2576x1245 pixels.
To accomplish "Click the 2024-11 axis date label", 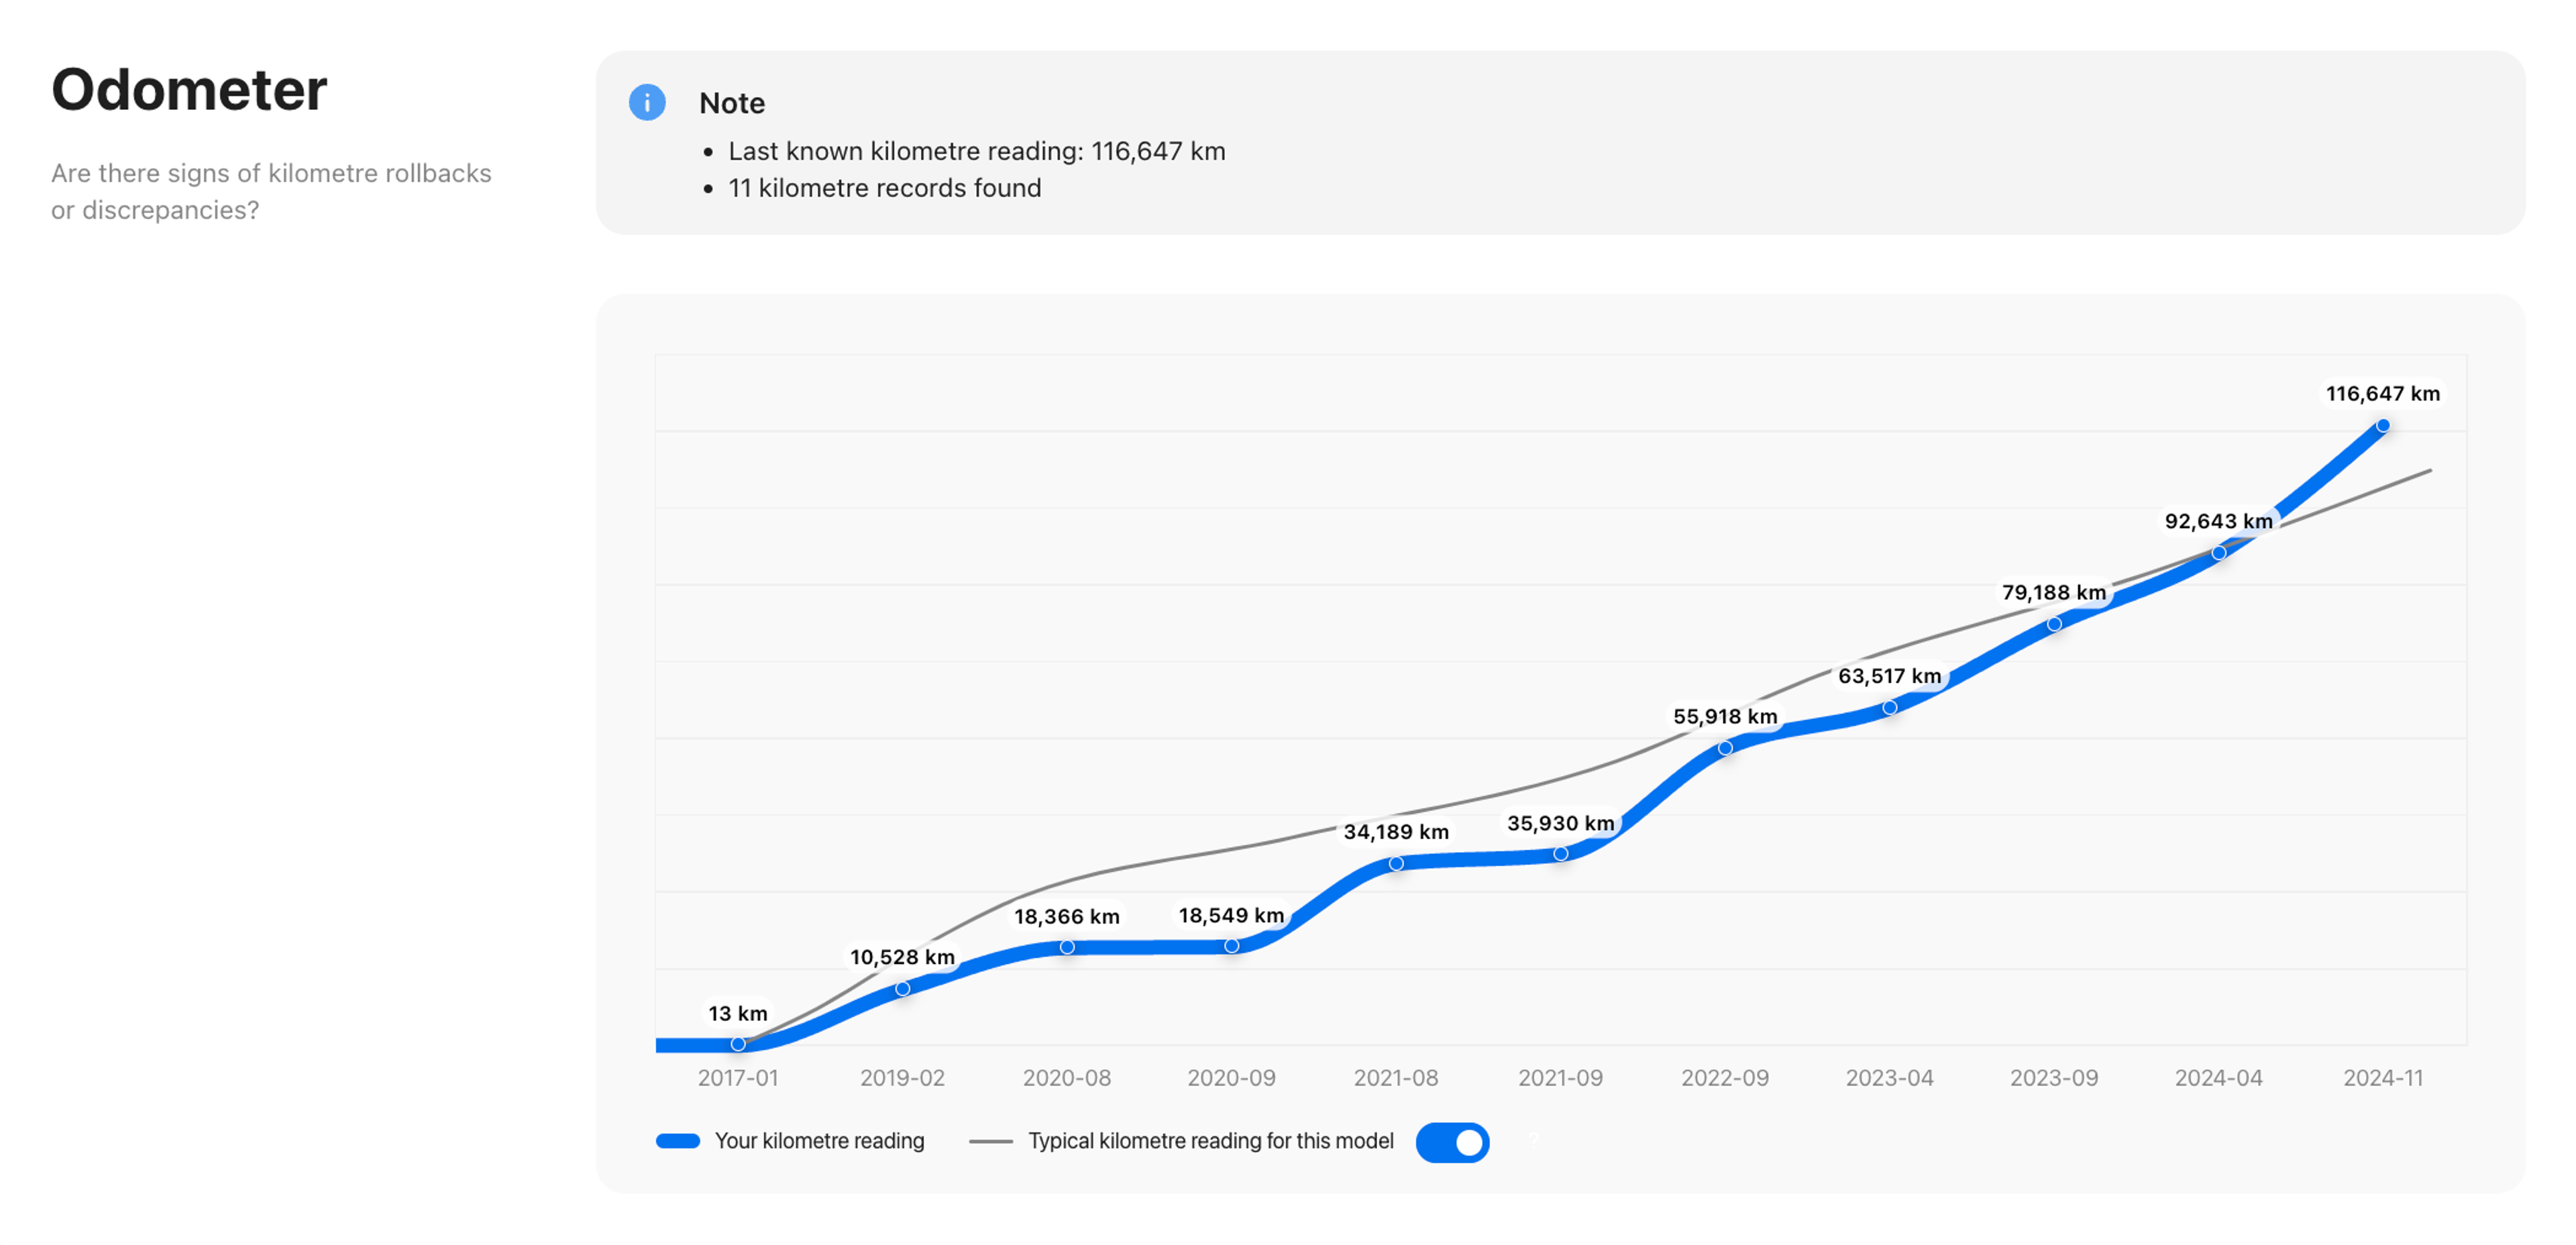I will 2383,1078.
